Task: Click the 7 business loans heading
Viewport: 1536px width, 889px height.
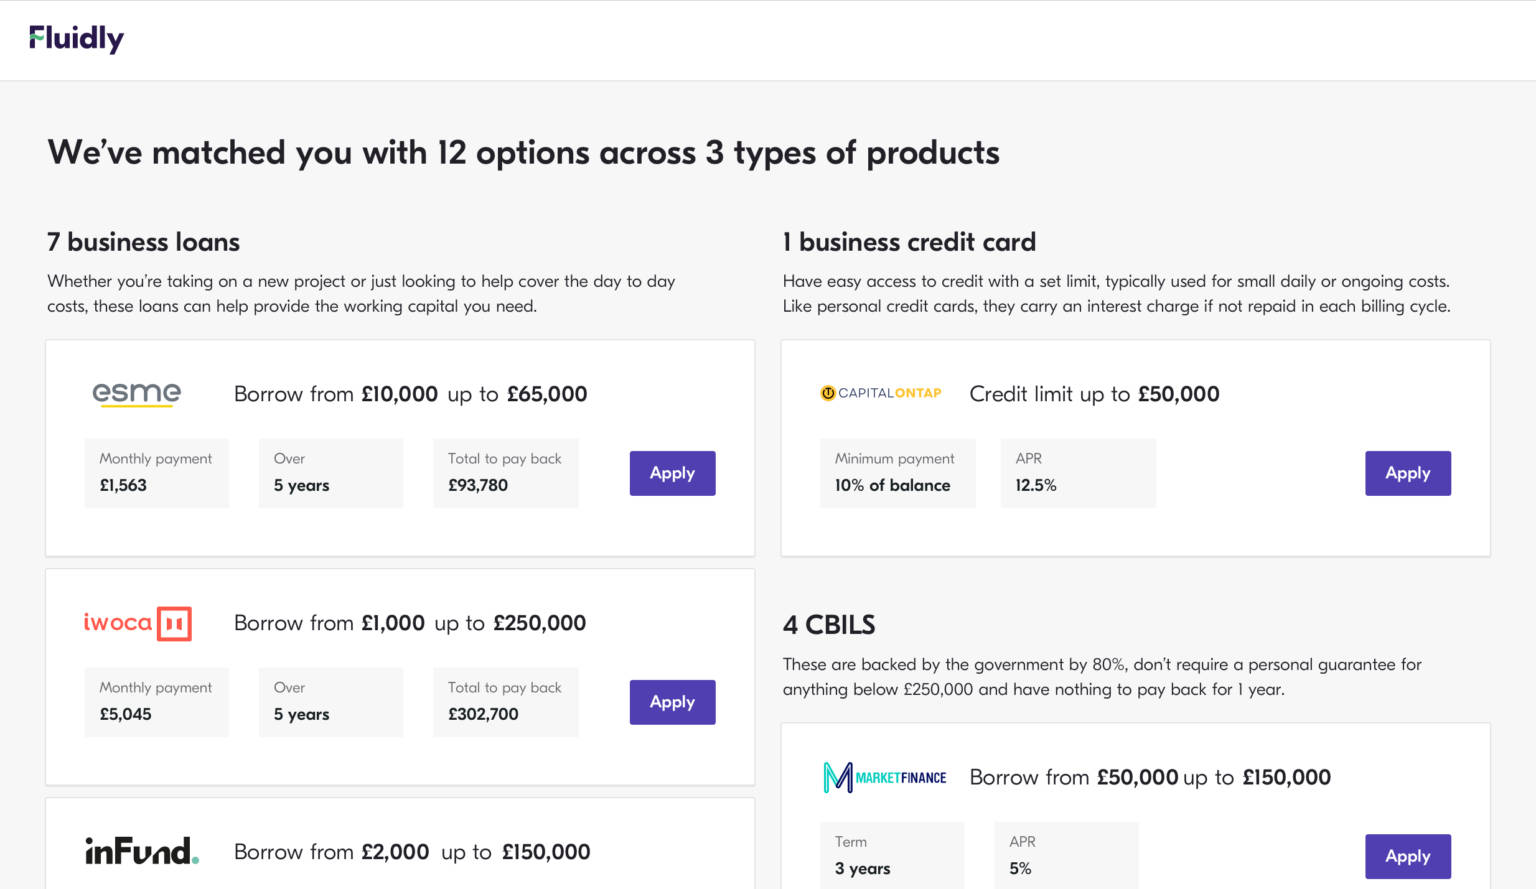Action: 143,242
